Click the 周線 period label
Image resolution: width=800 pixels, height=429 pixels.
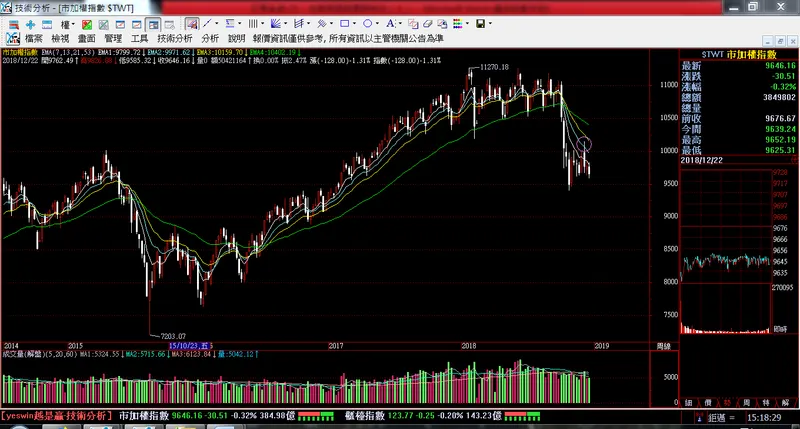[x=663, y=346]
